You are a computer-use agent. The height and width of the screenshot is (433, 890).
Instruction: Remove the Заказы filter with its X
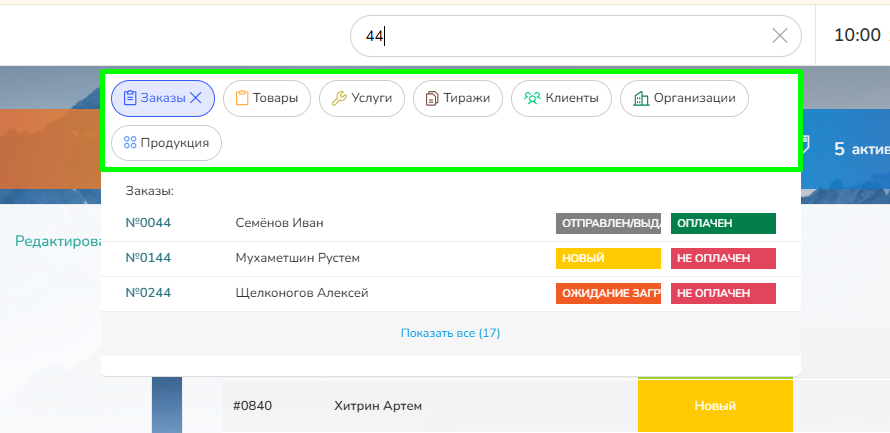pyautogui.click(x=196, y=98)
